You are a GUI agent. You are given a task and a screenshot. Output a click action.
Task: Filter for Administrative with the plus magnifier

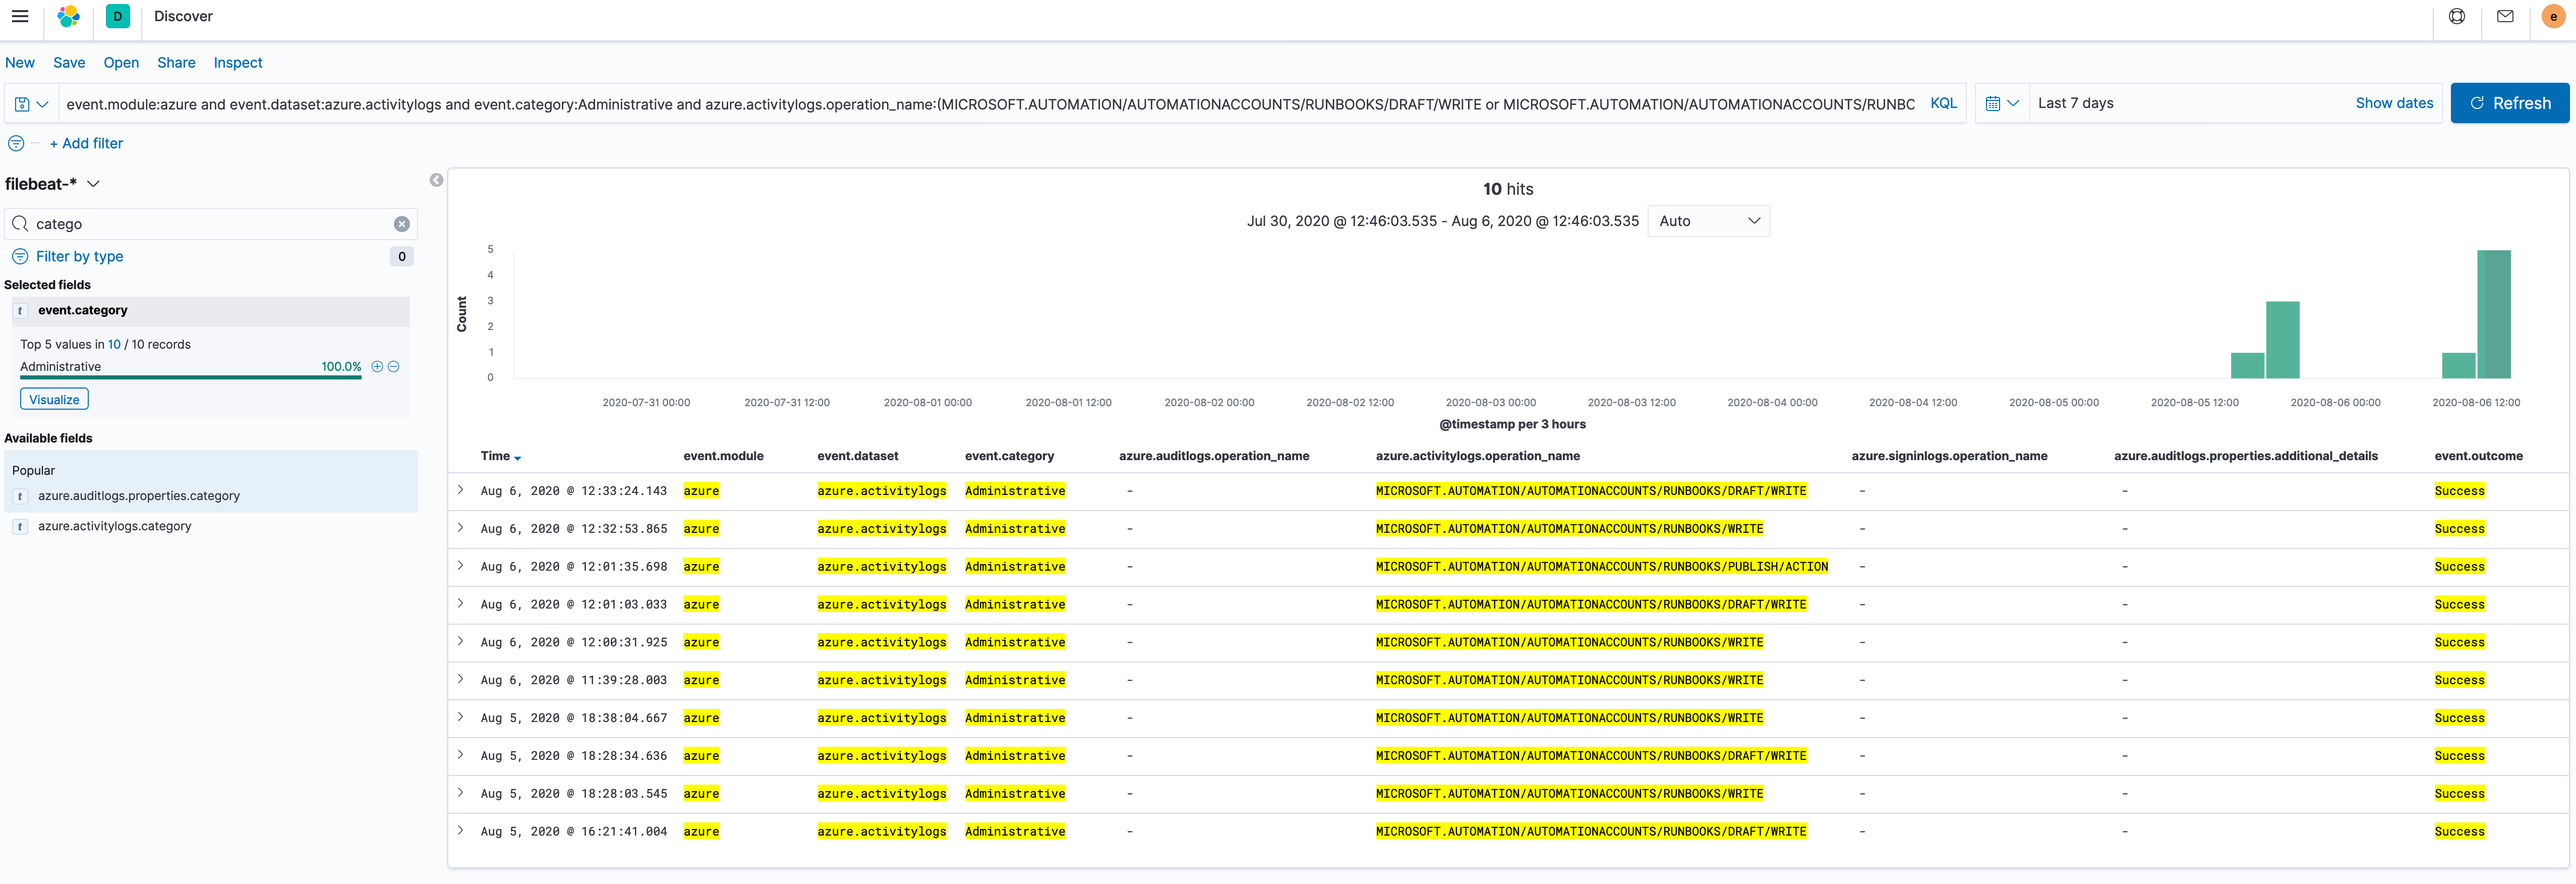tap(377, 366)
